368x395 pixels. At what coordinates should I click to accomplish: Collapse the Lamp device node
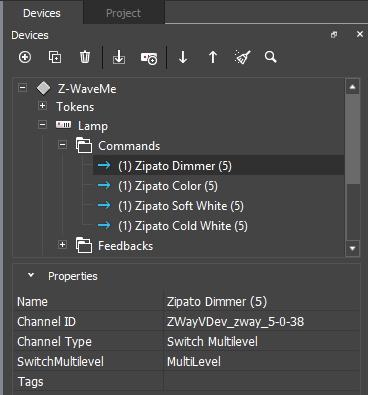42,125
